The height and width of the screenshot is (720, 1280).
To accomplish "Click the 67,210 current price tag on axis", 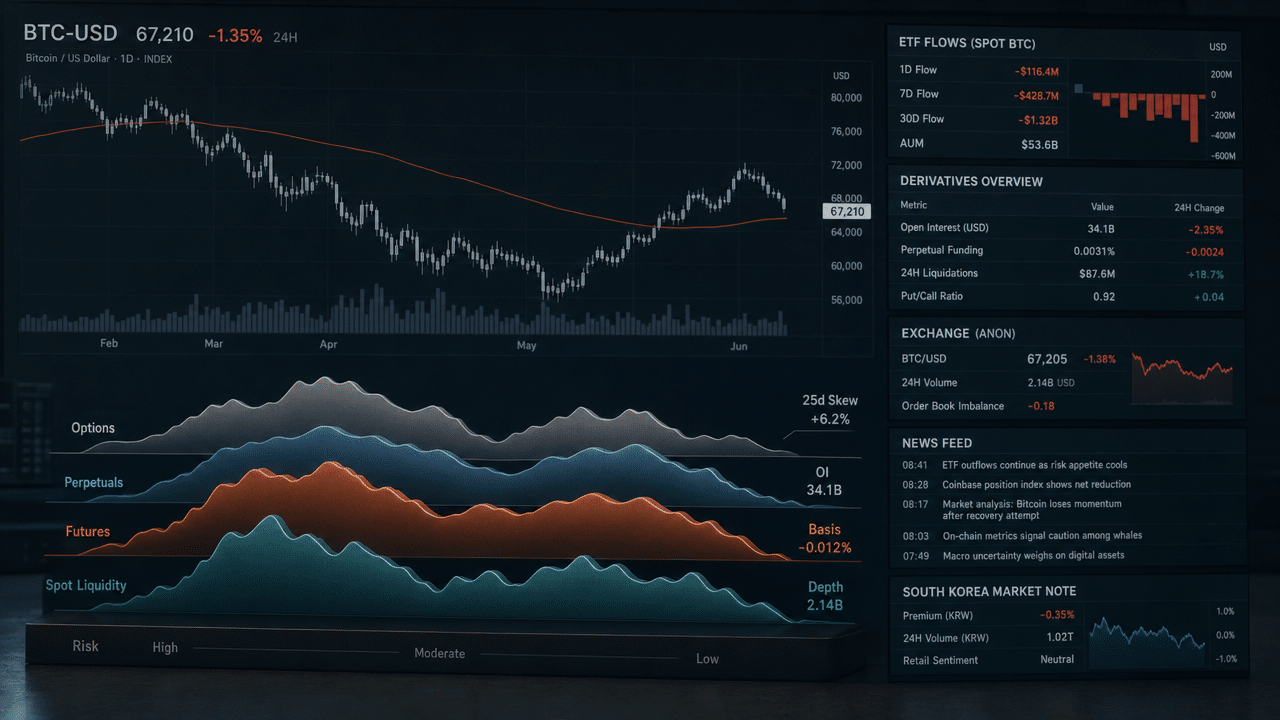I will pyautogui.click(x=846, y=212).
